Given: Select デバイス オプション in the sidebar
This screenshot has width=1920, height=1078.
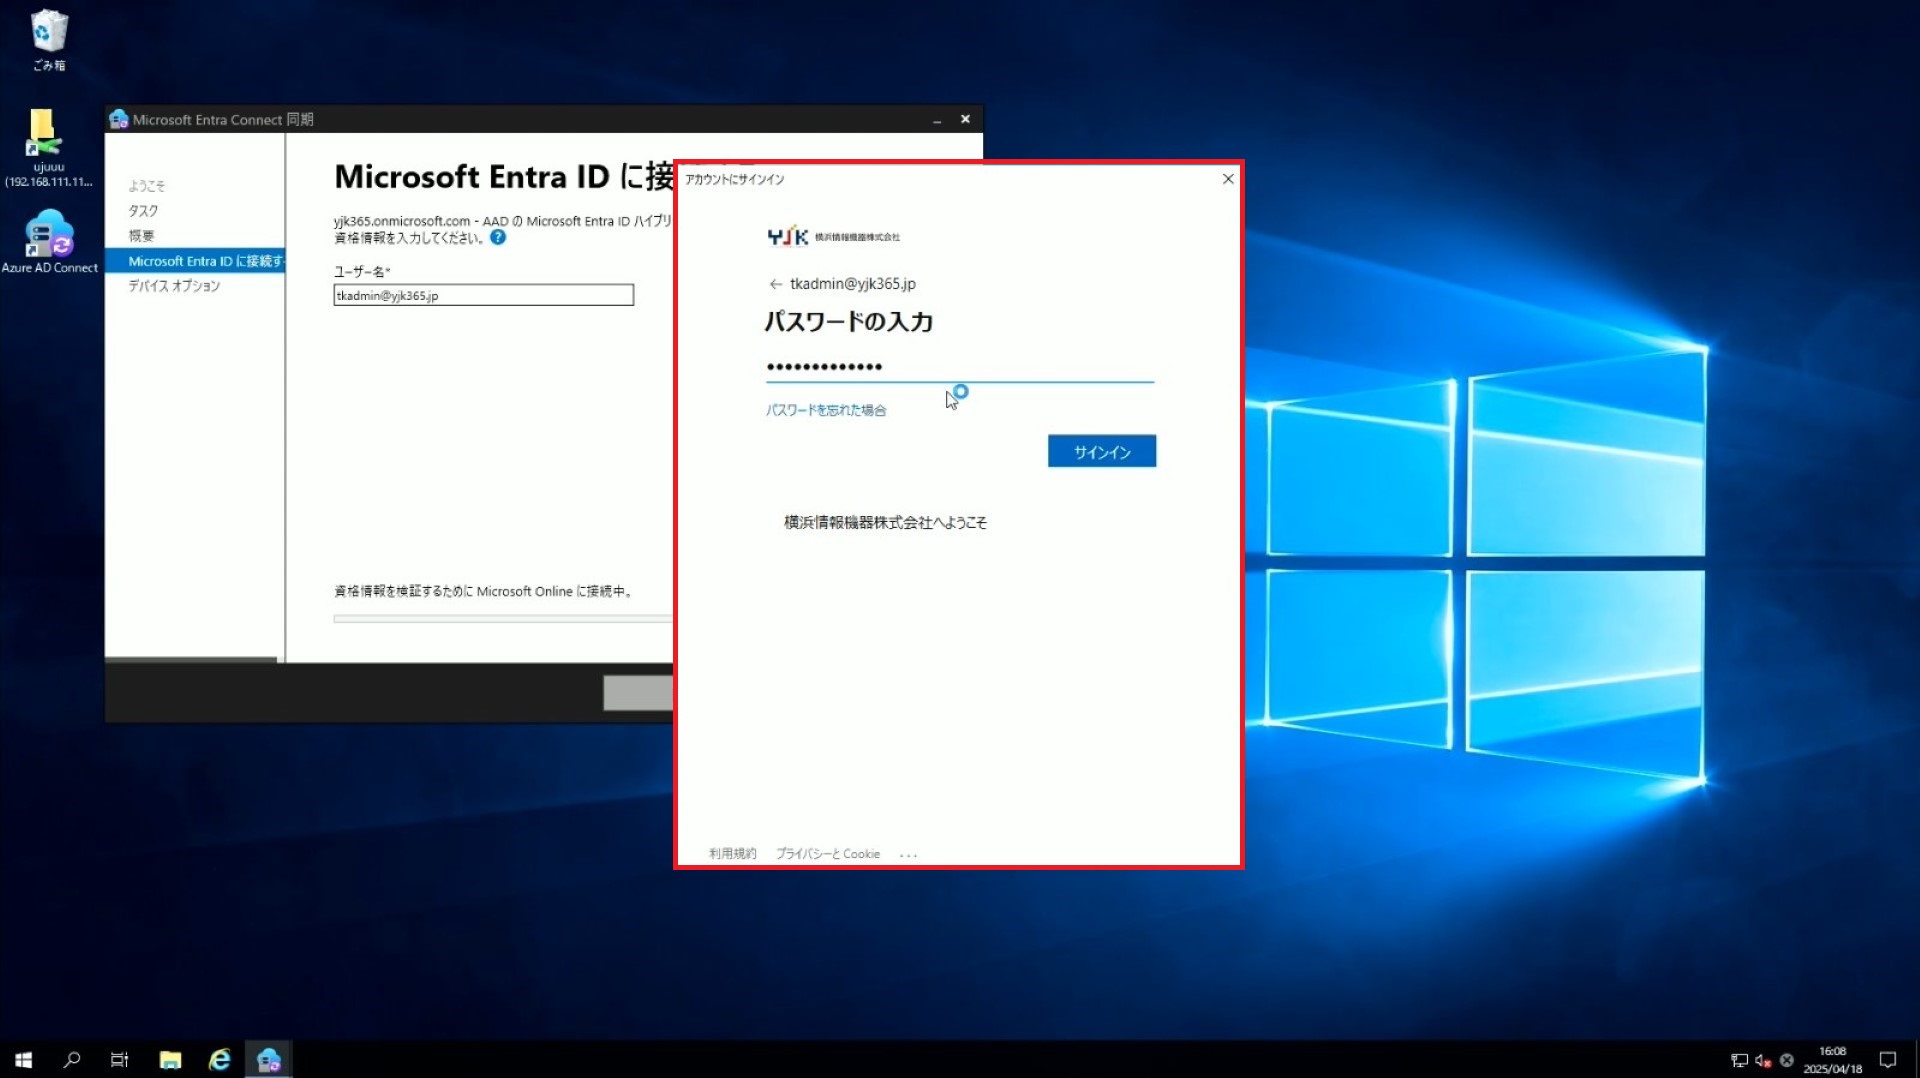Looking at the screenshot, I should click(174, 286).
